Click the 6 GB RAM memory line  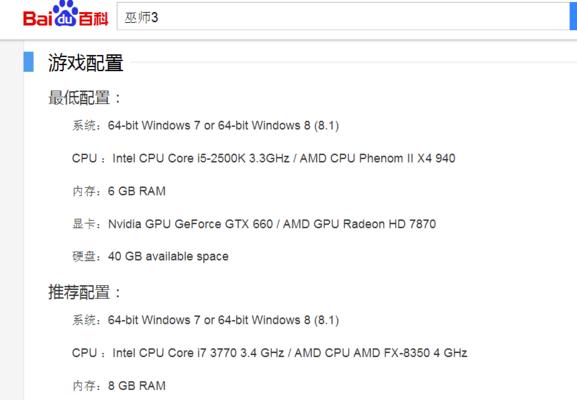[119, 191]
